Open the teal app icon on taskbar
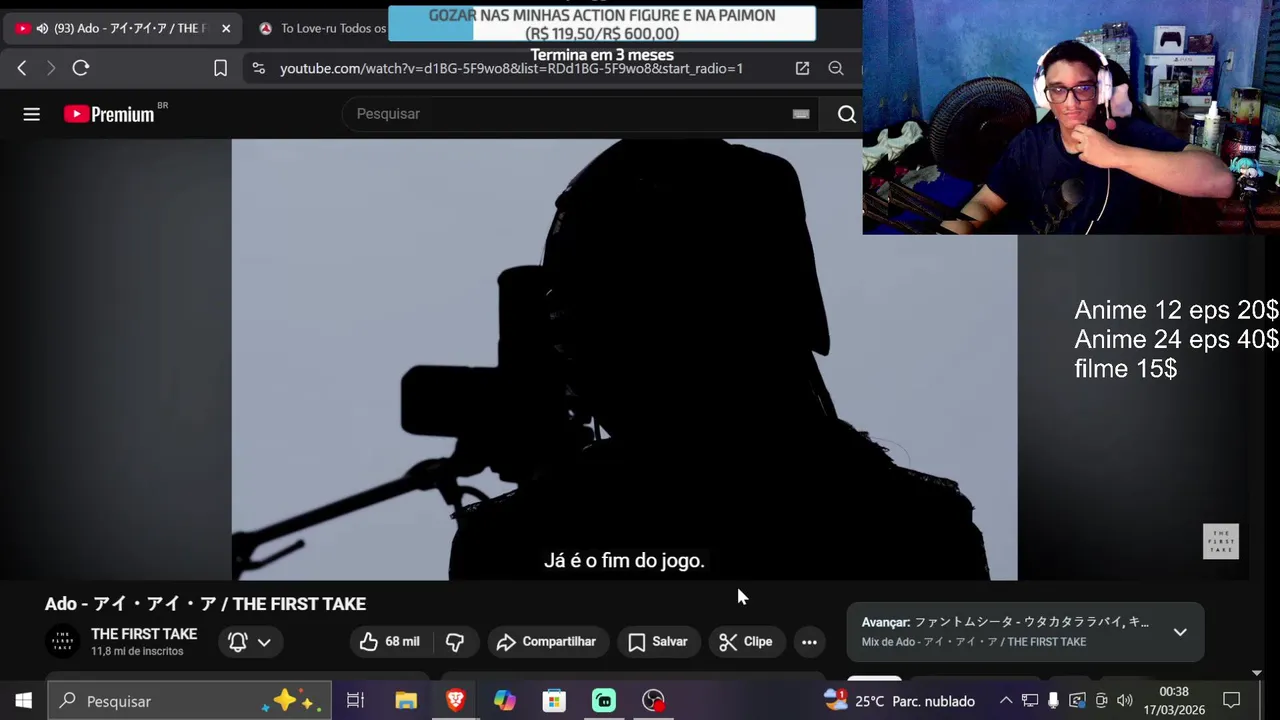1280x720 pixels. pos(604,701)
